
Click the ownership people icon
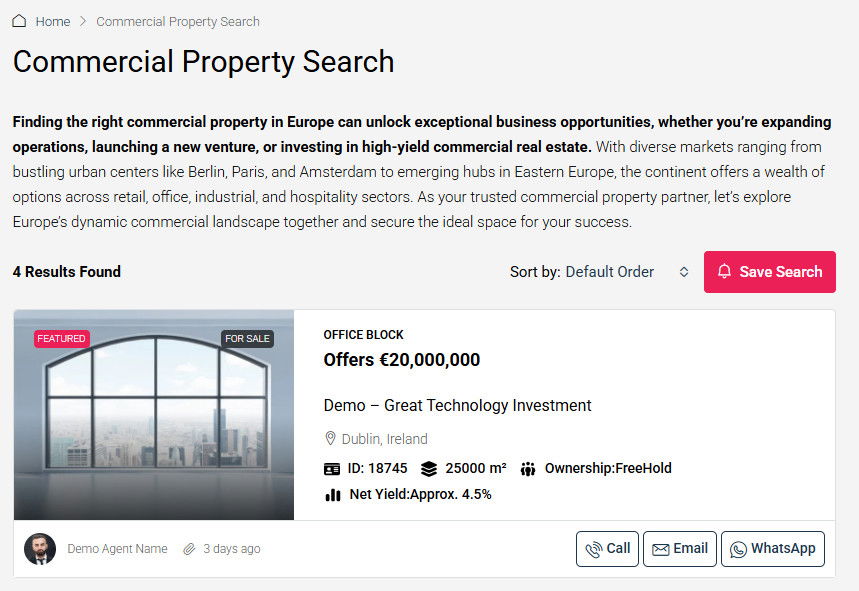tap(528, 468)
